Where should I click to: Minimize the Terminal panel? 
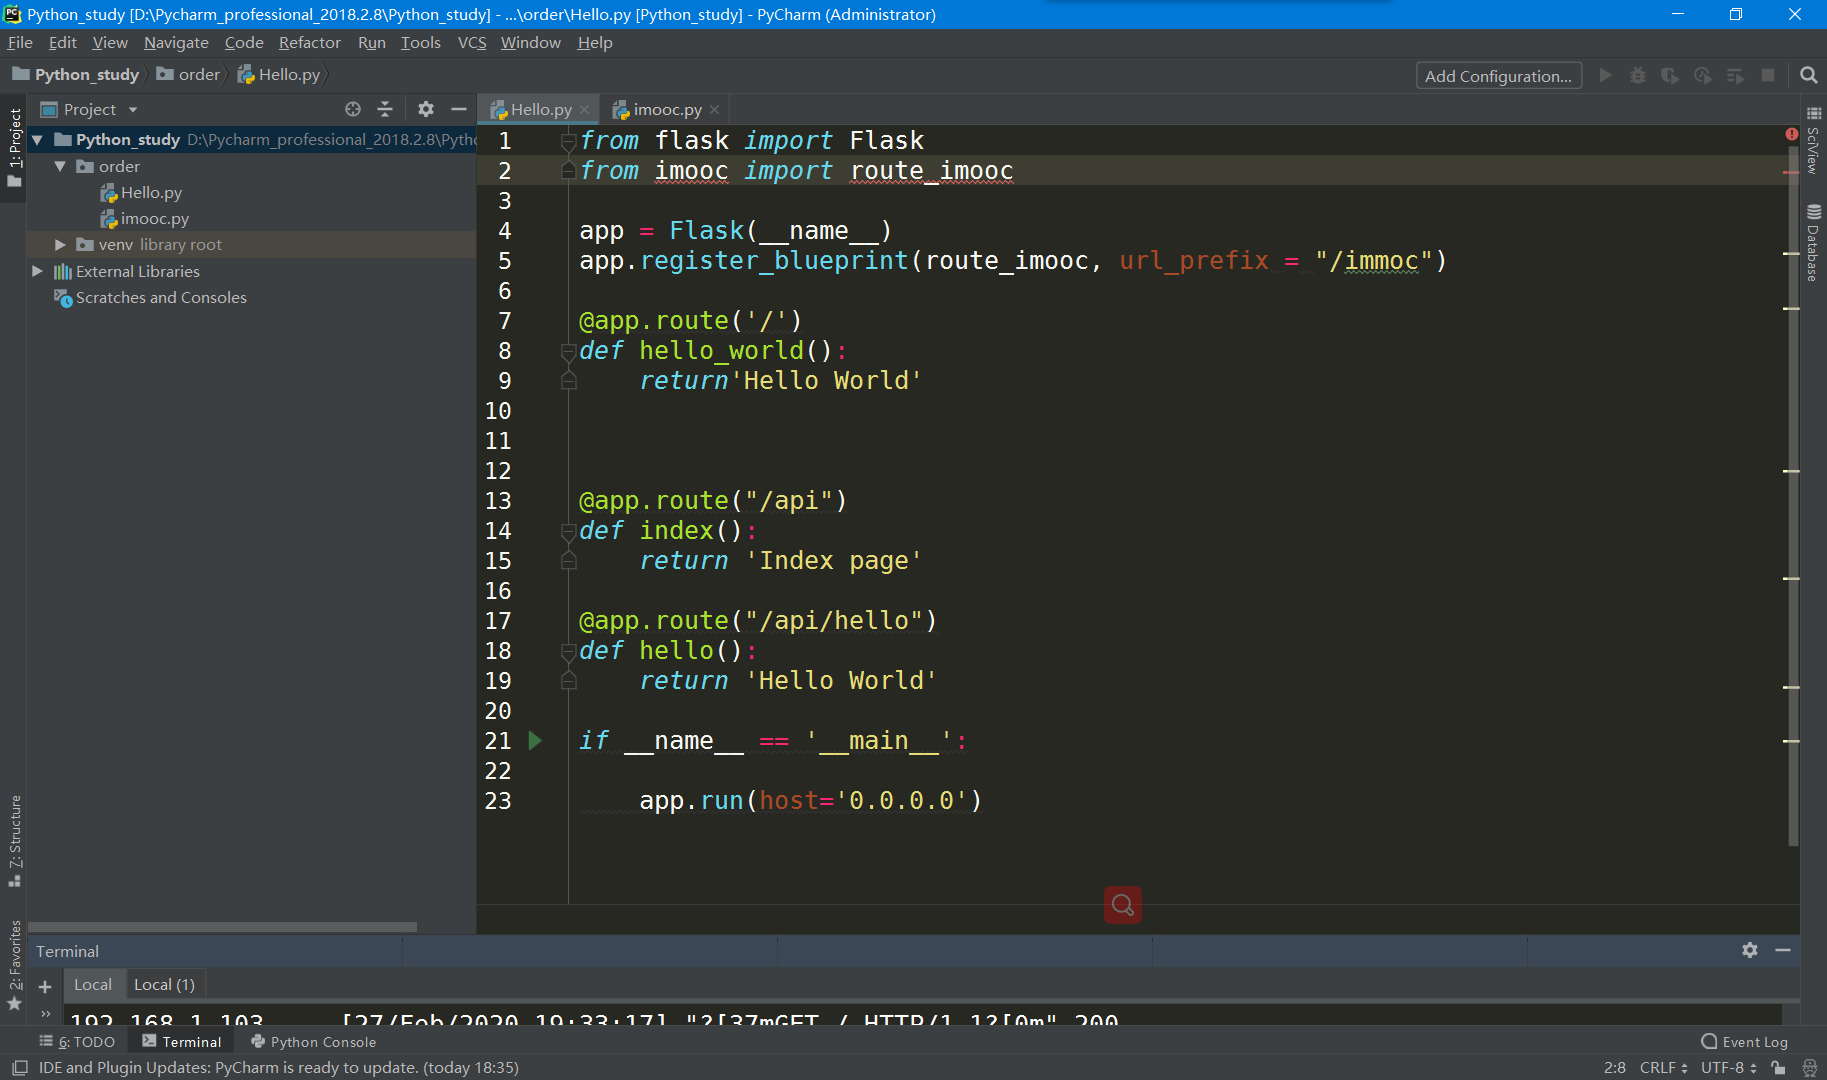pos(1783,950)
